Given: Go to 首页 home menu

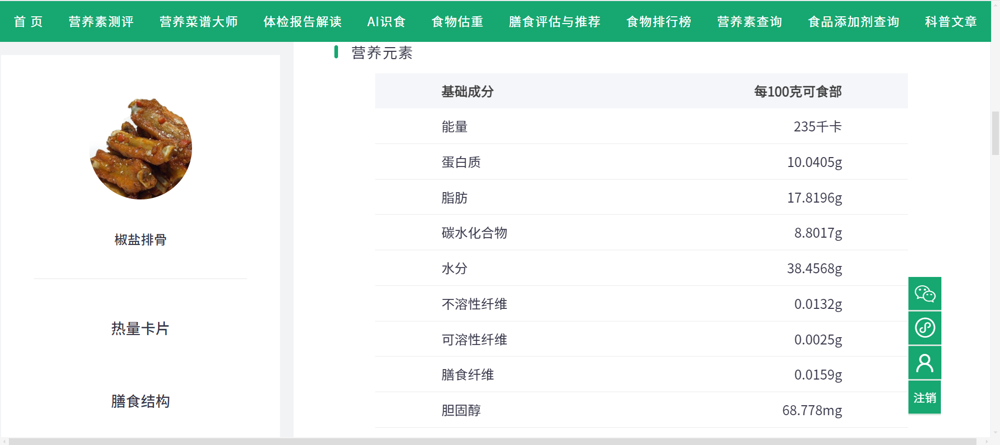Looking at the screenshot, I should pos(28,21).
